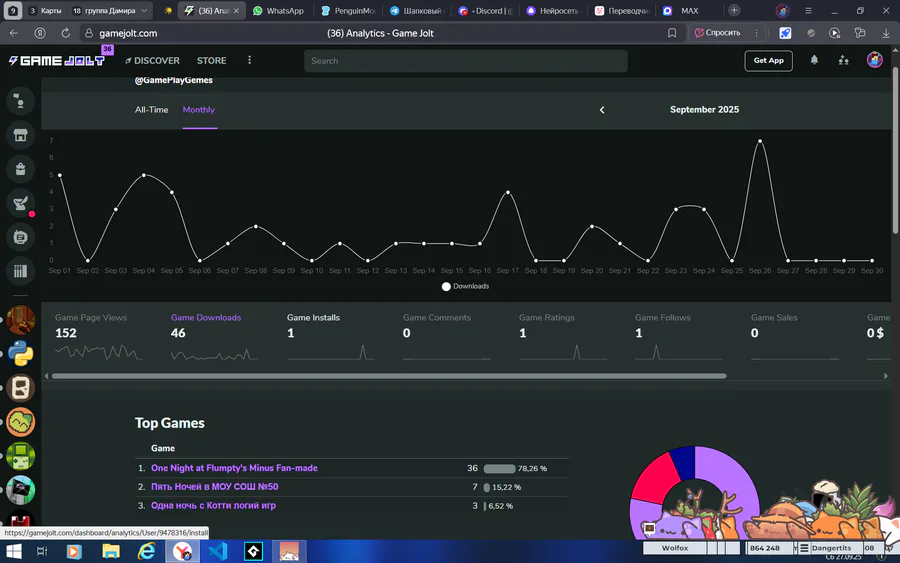Screen dimensions: 900x563
Task: Bookmark this page via bookmark icon
Action: tap(672, 33)
